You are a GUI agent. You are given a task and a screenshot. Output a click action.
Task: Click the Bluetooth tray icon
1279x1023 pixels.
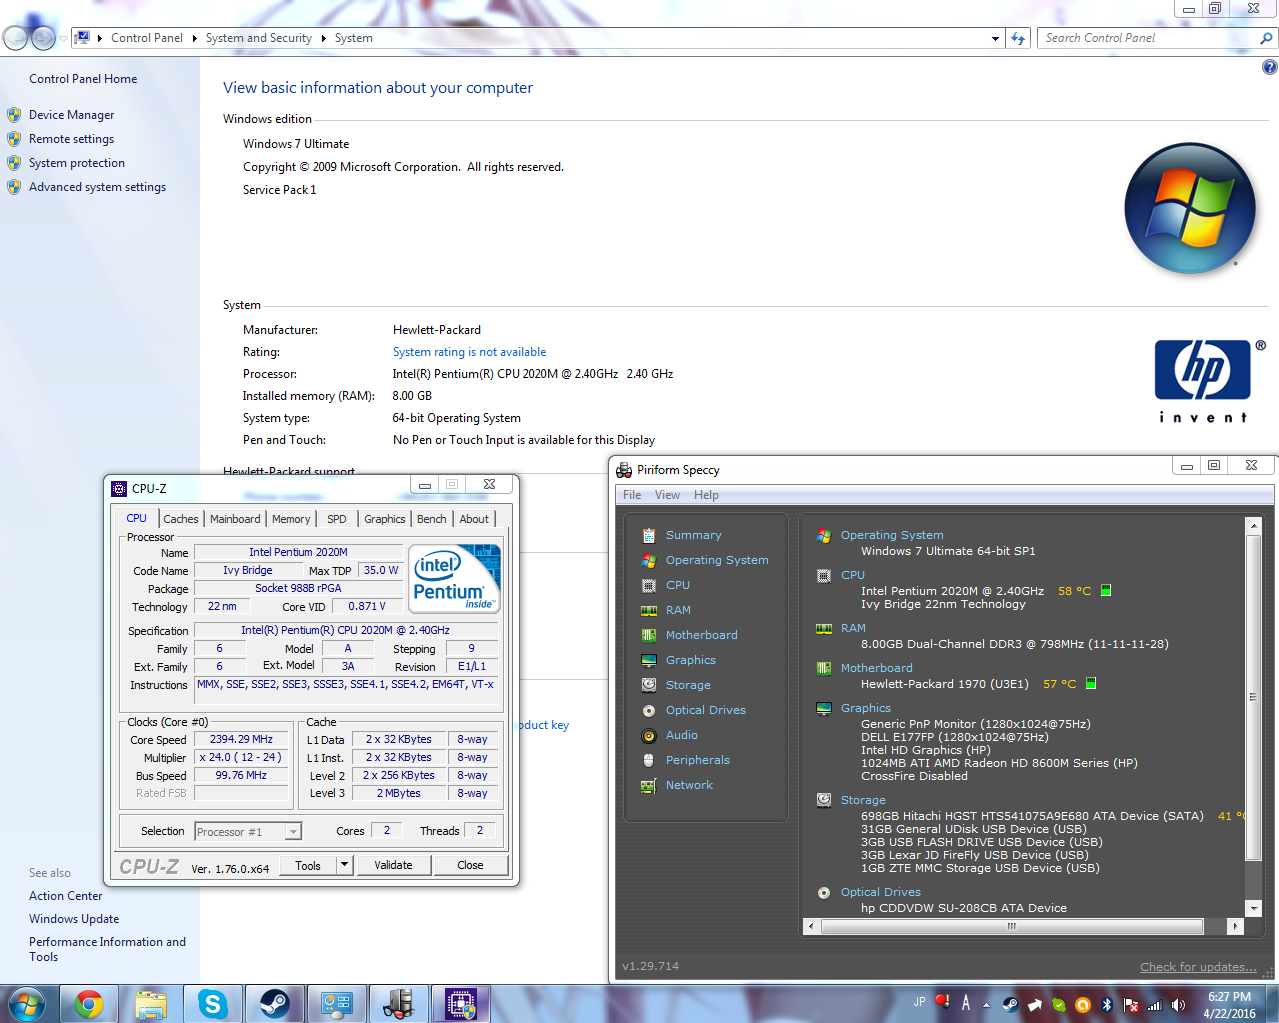[1107, 1005]
